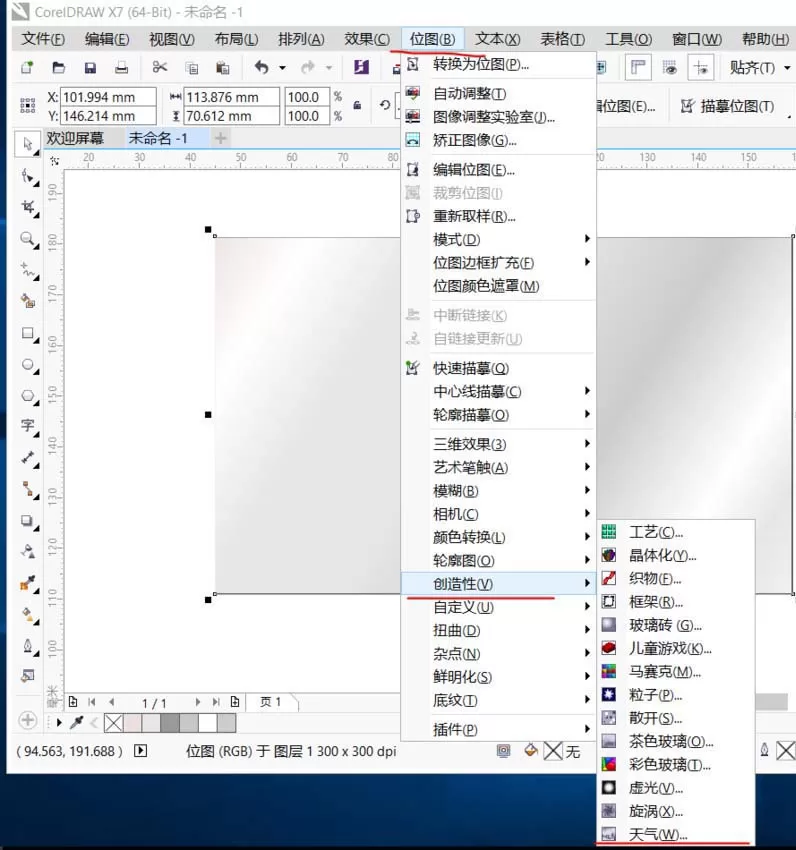Image resolution: width=796 pixels, height=850 pixels.
Task: Click the Quick customize plus circle icon
Action: (x=28, y=720)
